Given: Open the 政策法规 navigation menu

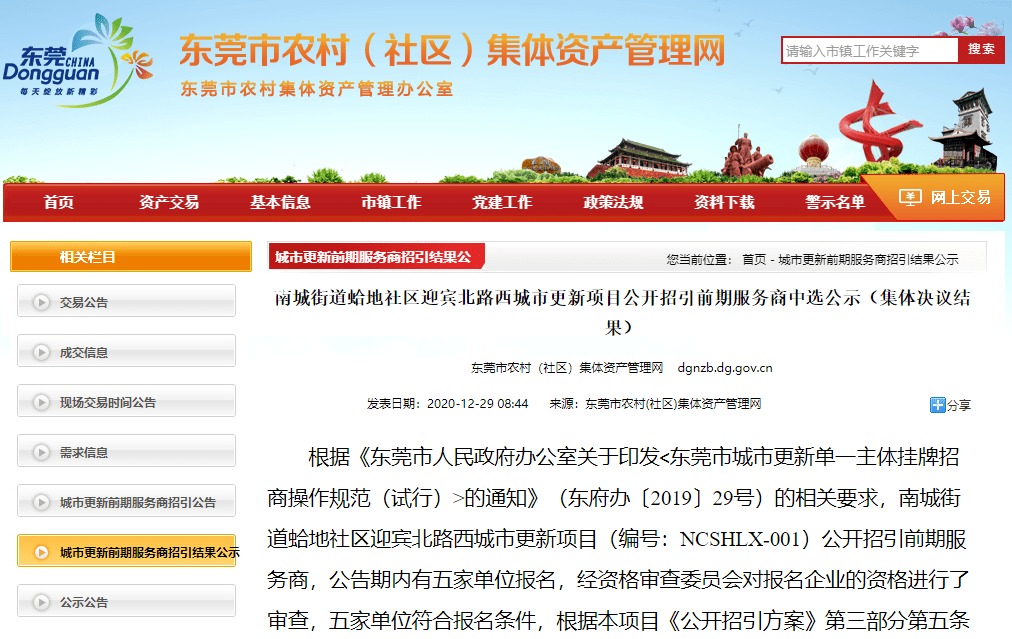Looking at the screenshot, I should [x=613, y=203].
